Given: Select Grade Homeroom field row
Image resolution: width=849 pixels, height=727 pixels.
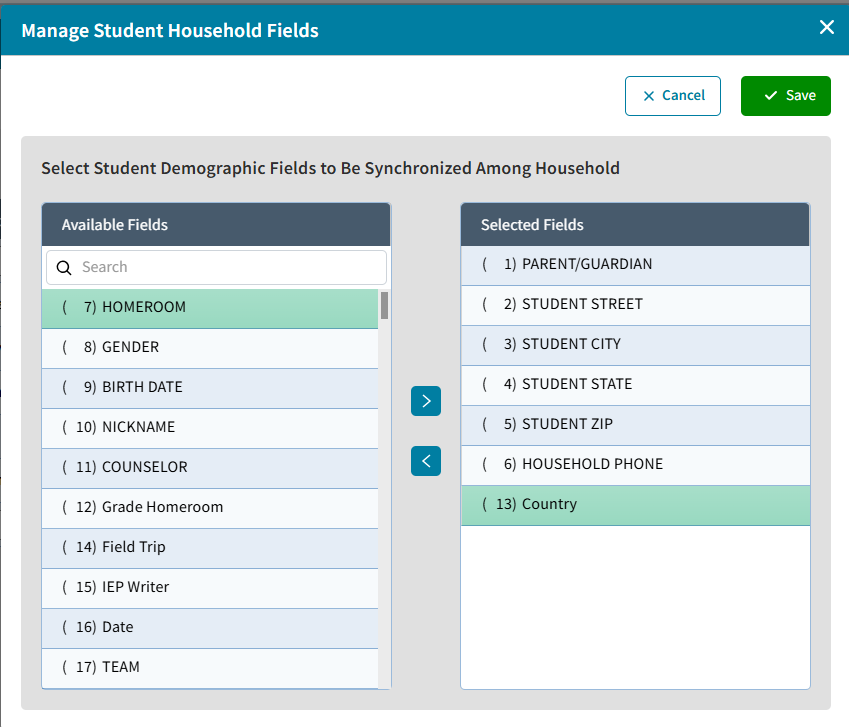Looking at the screenshot, I should coord(210,509).
